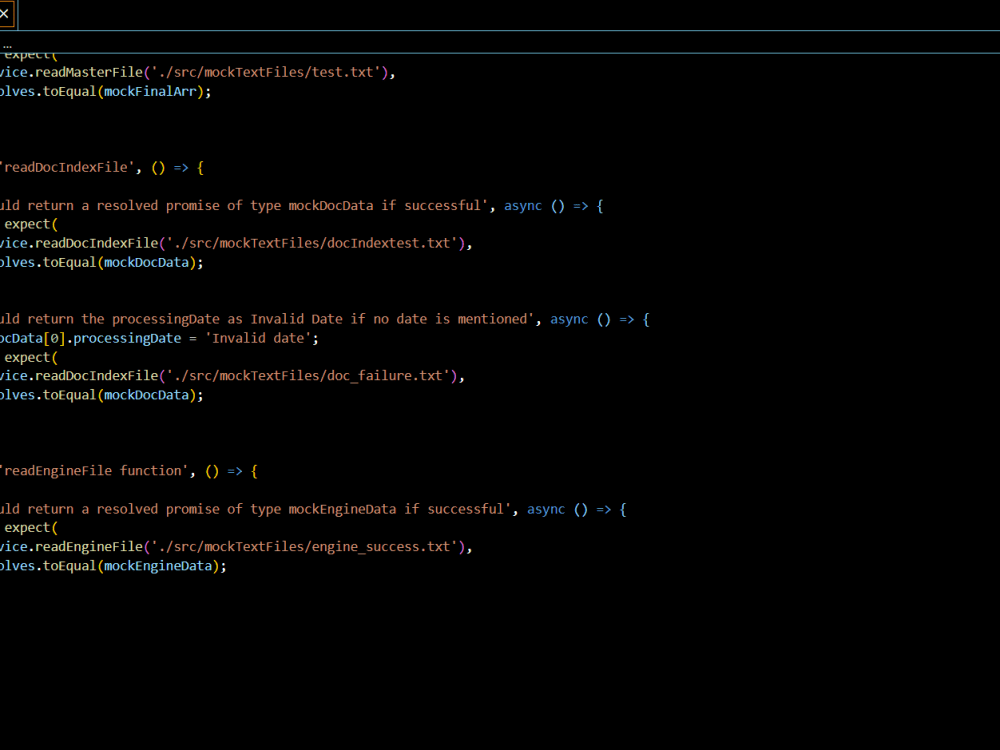This screenshot has height=750, width=1000.
Task: Click the 'readDocIndexFile' describe title
Action: click(x=67, y=167)
